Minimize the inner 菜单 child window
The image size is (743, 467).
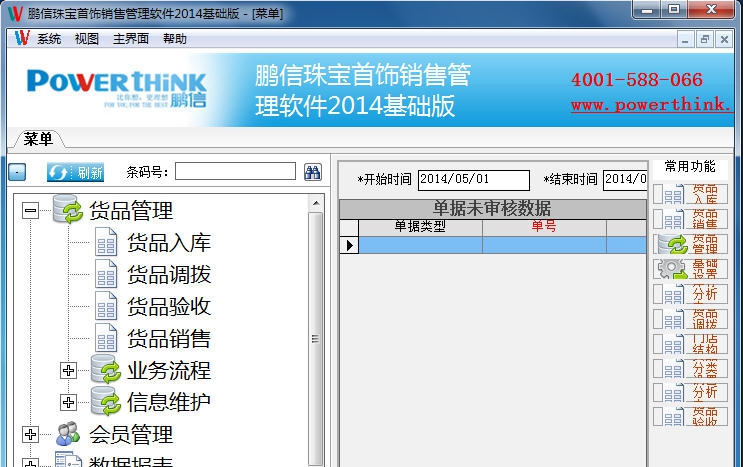click(685, 39)
